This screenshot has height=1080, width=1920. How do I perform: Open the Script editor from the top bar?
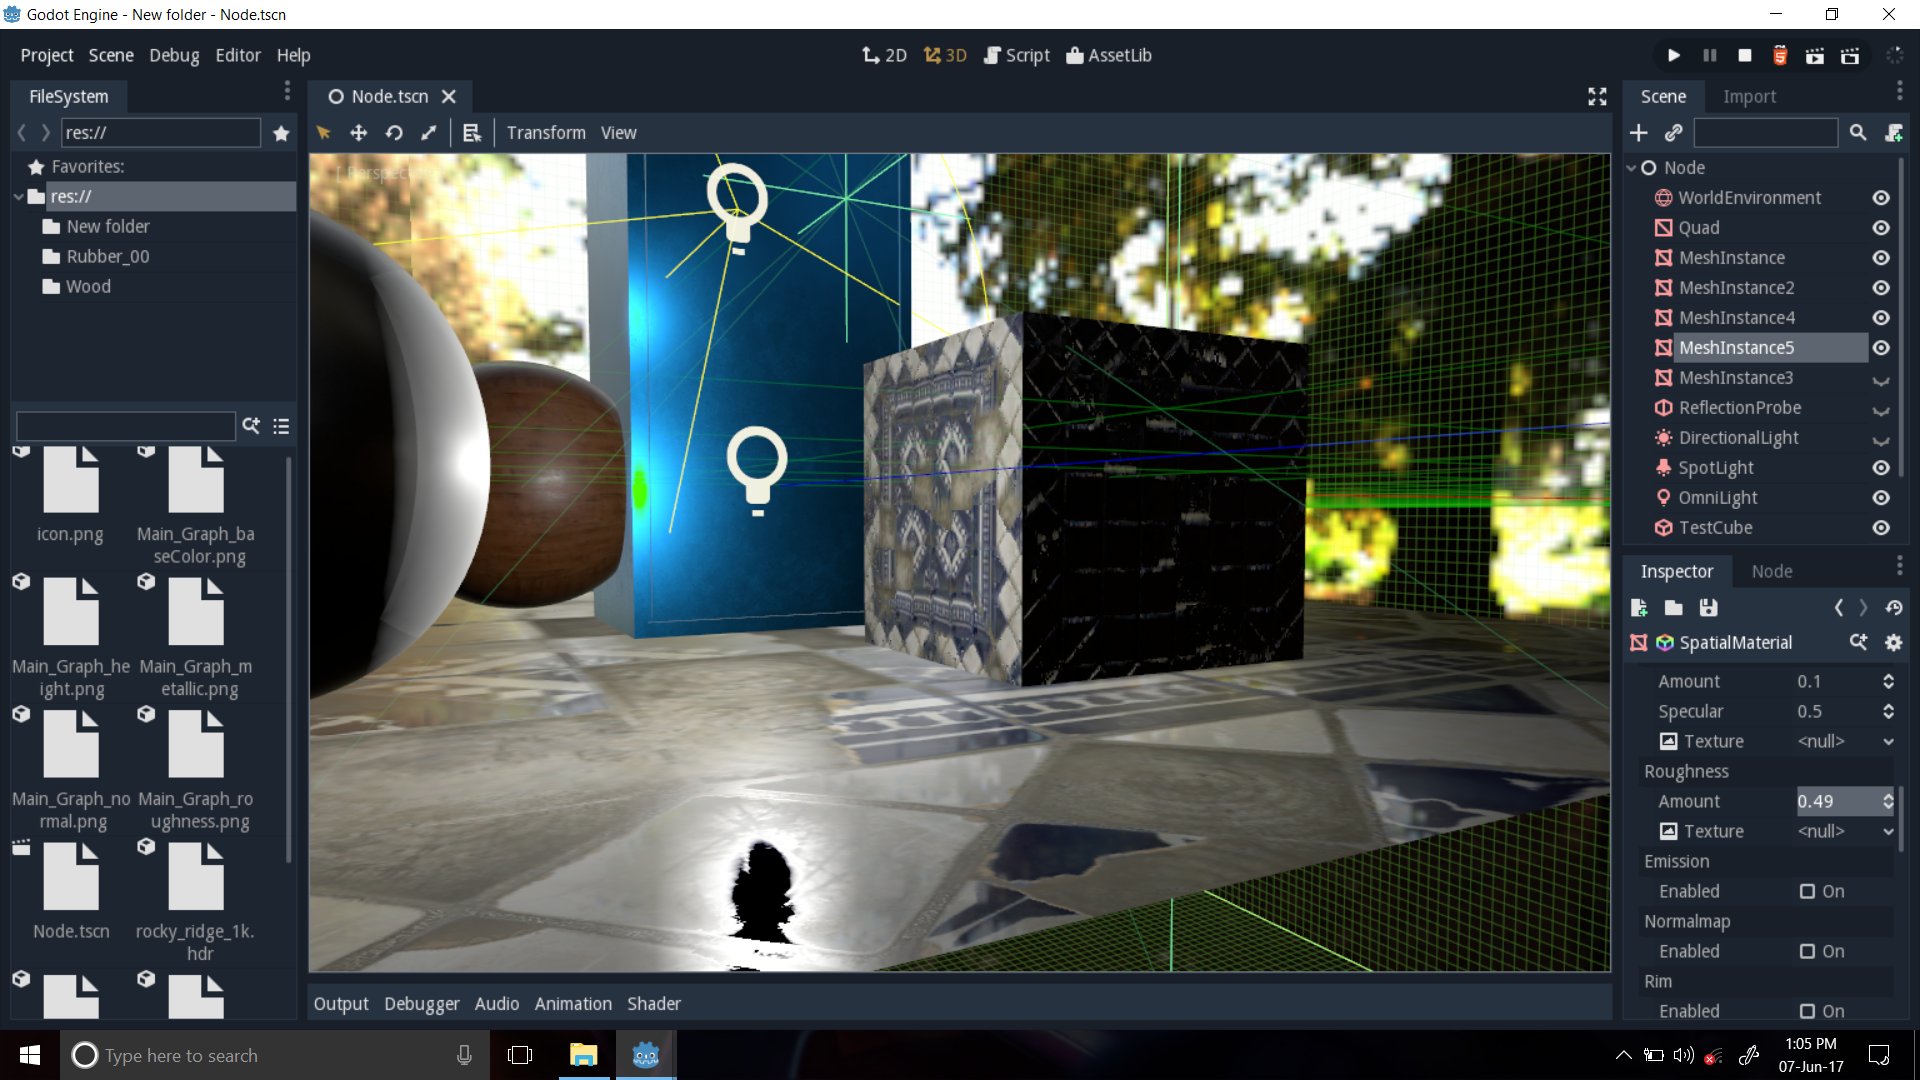tap(1016, 55)
